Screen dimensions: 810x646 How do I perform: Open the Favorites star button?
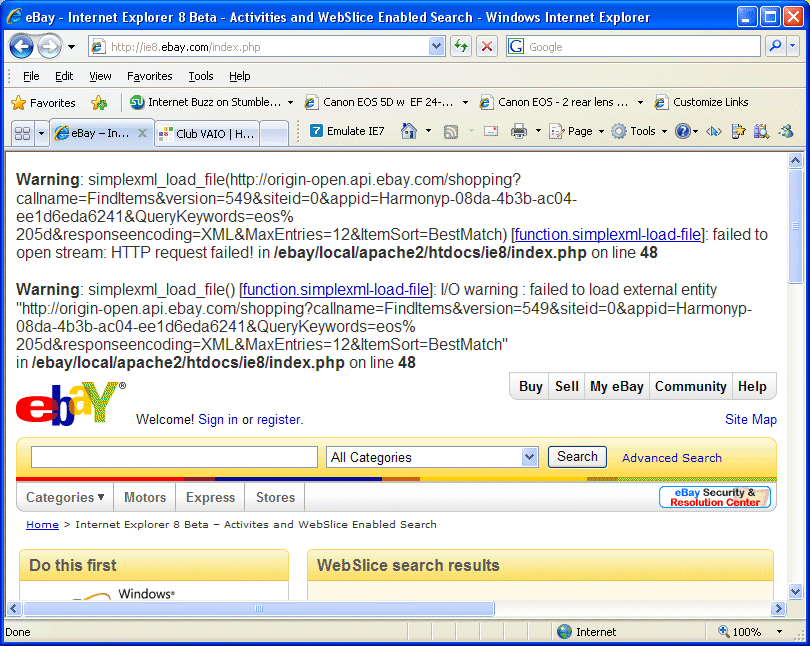(x=43, y=103)
